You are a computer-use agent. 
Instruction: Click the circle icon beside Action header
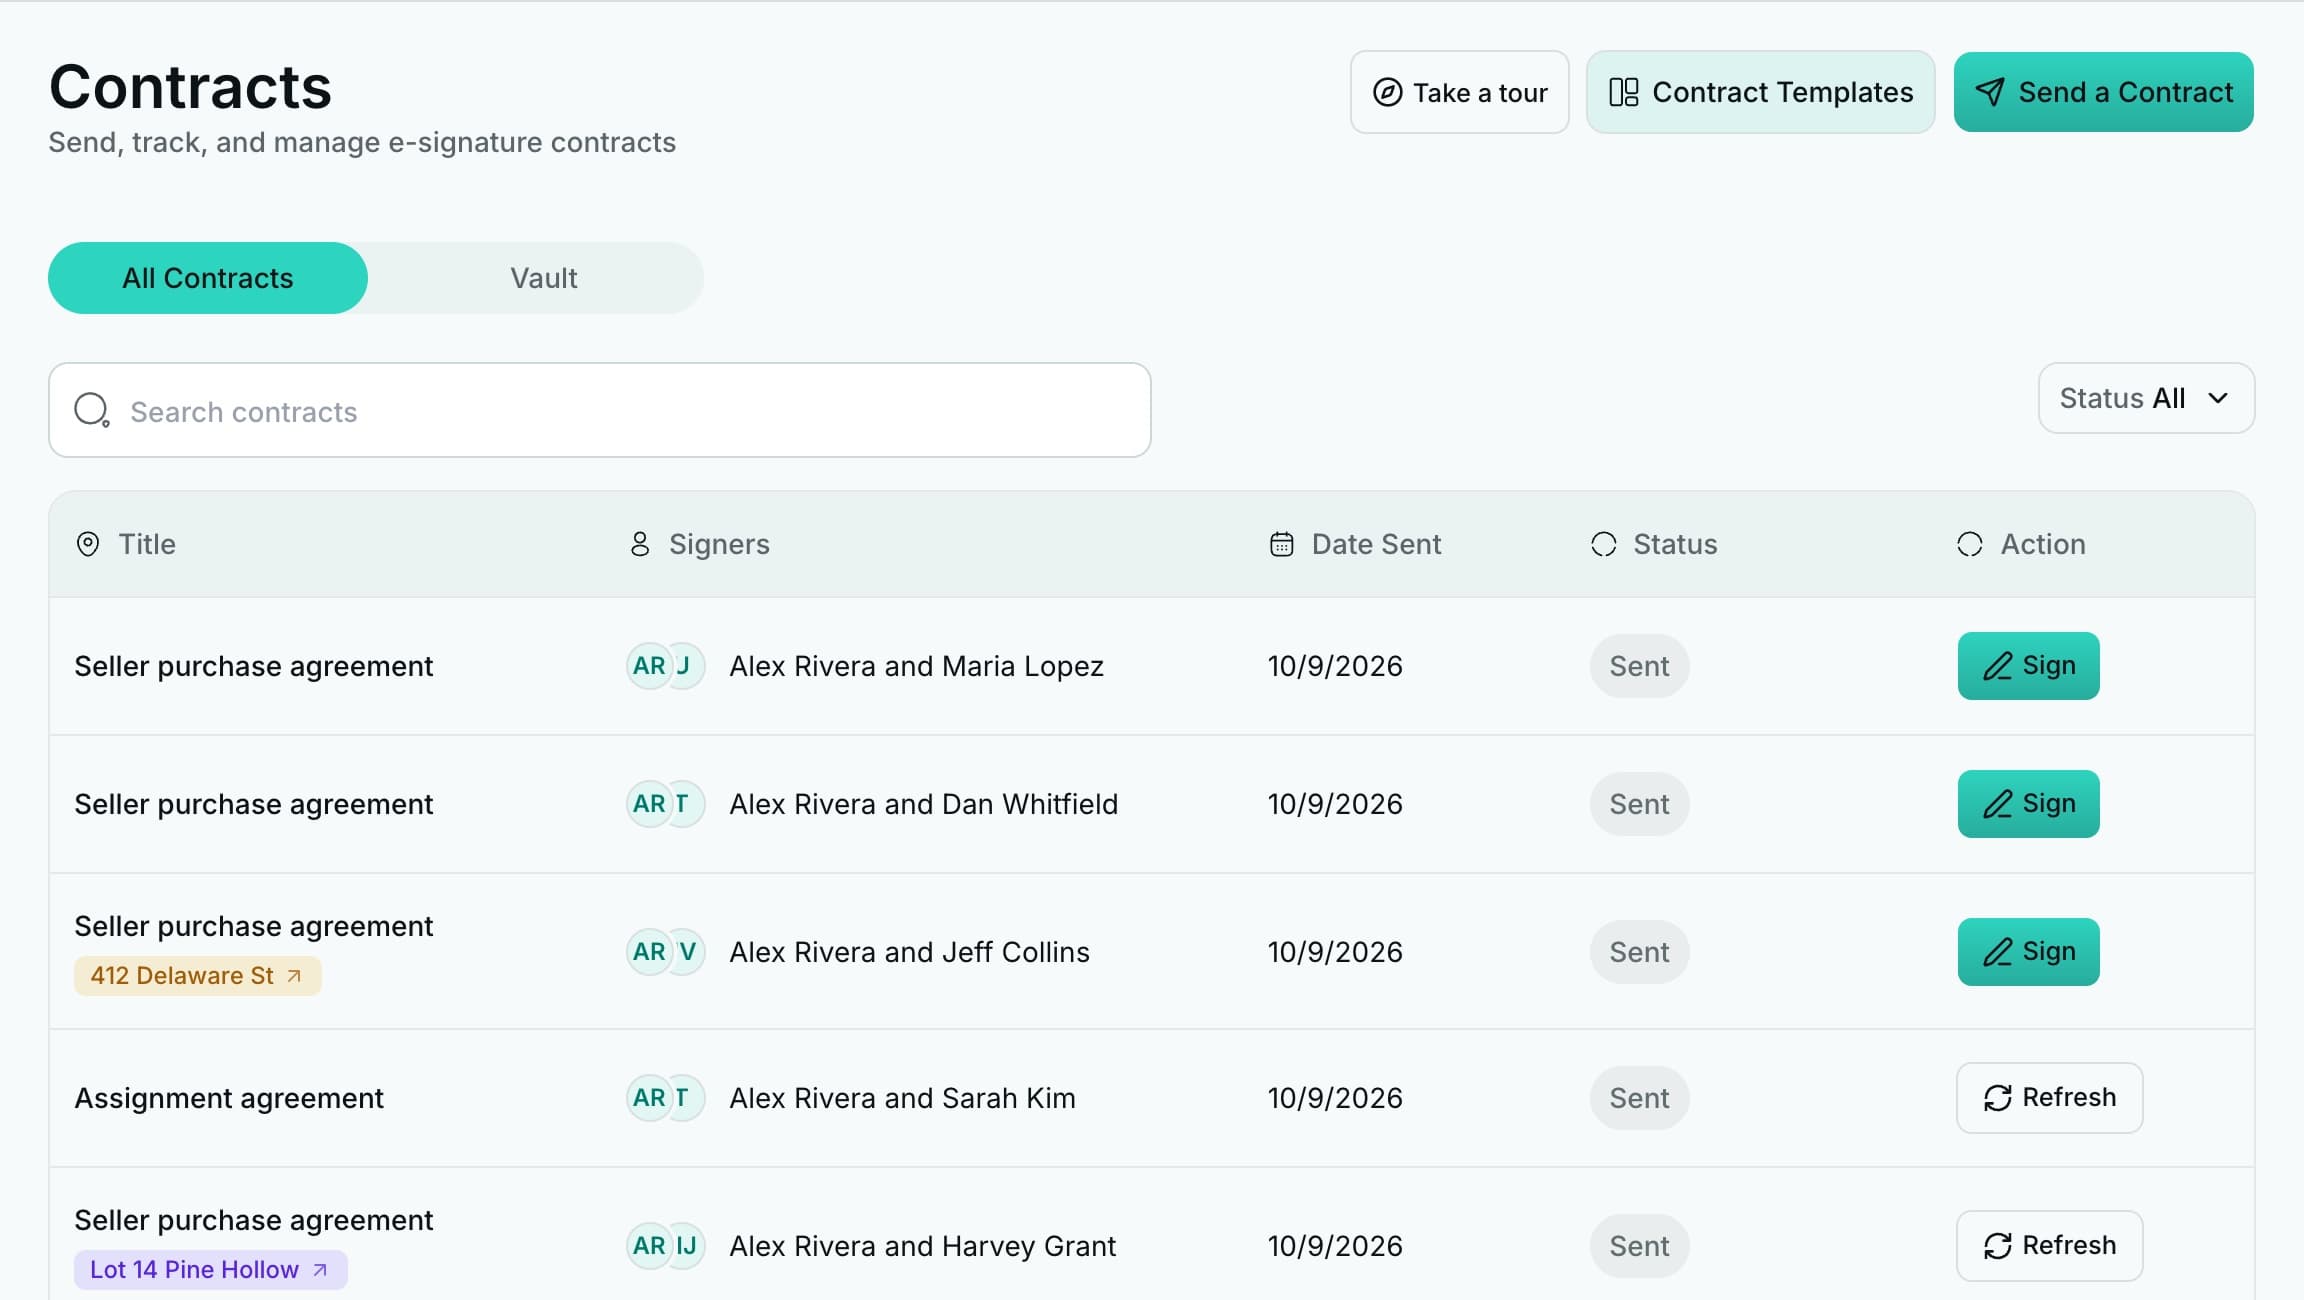click(x=1970, y=544)
